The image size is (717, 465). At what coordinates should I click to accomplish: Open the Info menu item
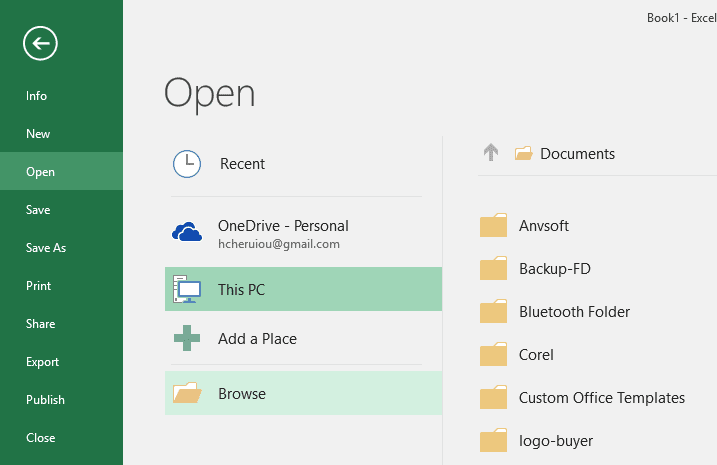[37, 96]
